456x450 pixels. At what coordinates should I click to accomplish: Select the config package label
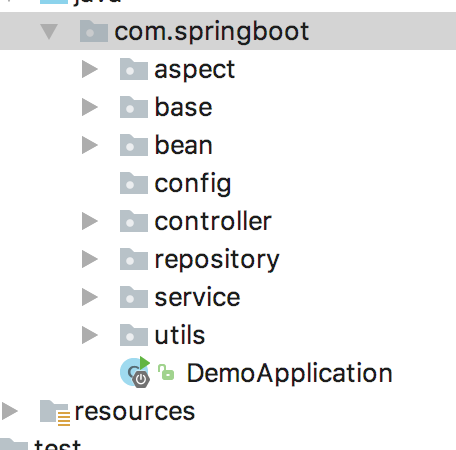[x=193, y=184]
